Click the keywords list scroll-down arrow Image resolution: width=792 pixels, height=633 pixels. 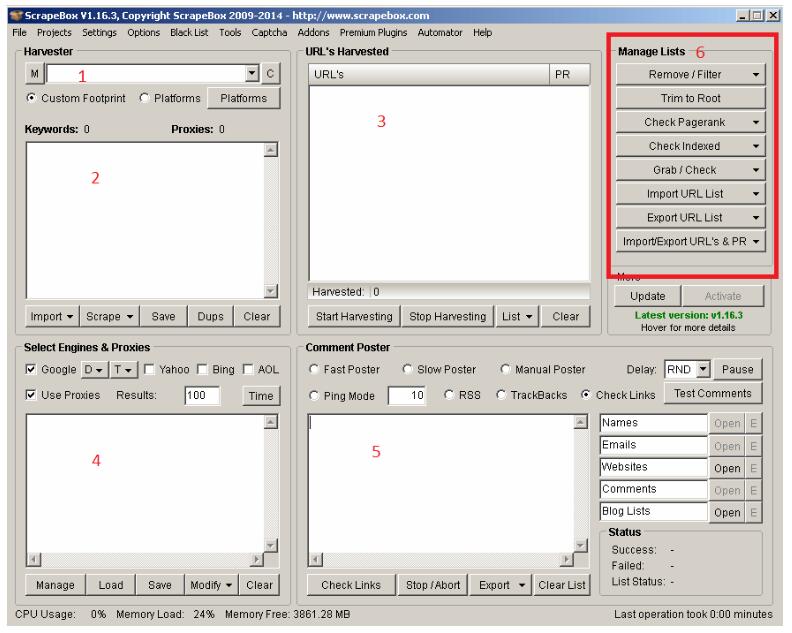click(x=271, y=290)
